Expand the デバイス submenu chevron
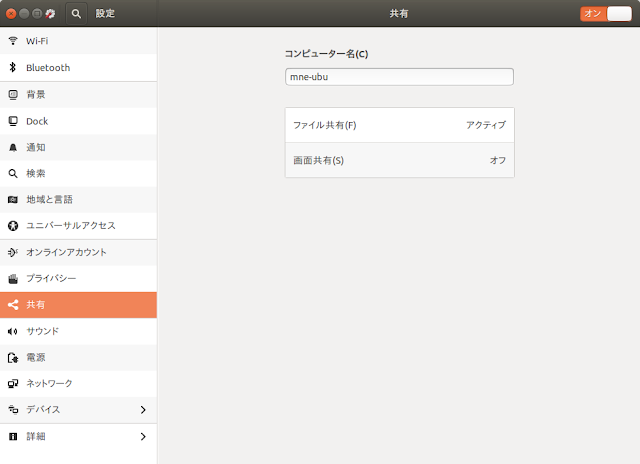This screenshot has height=464, width=640. (x=143, y=409)
